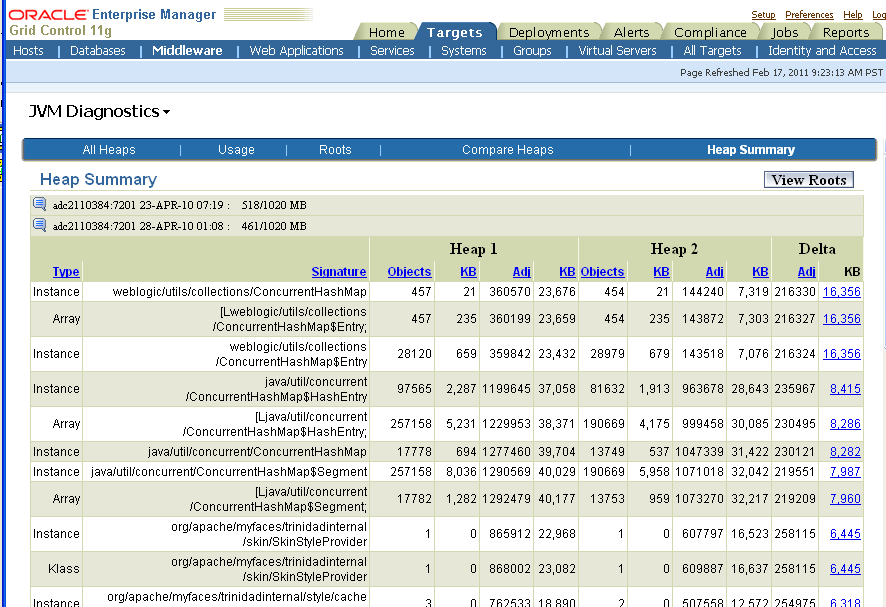Open the 8,415 delta link
The height and width of the screenshot is (607, 886).
coord(845,389)
